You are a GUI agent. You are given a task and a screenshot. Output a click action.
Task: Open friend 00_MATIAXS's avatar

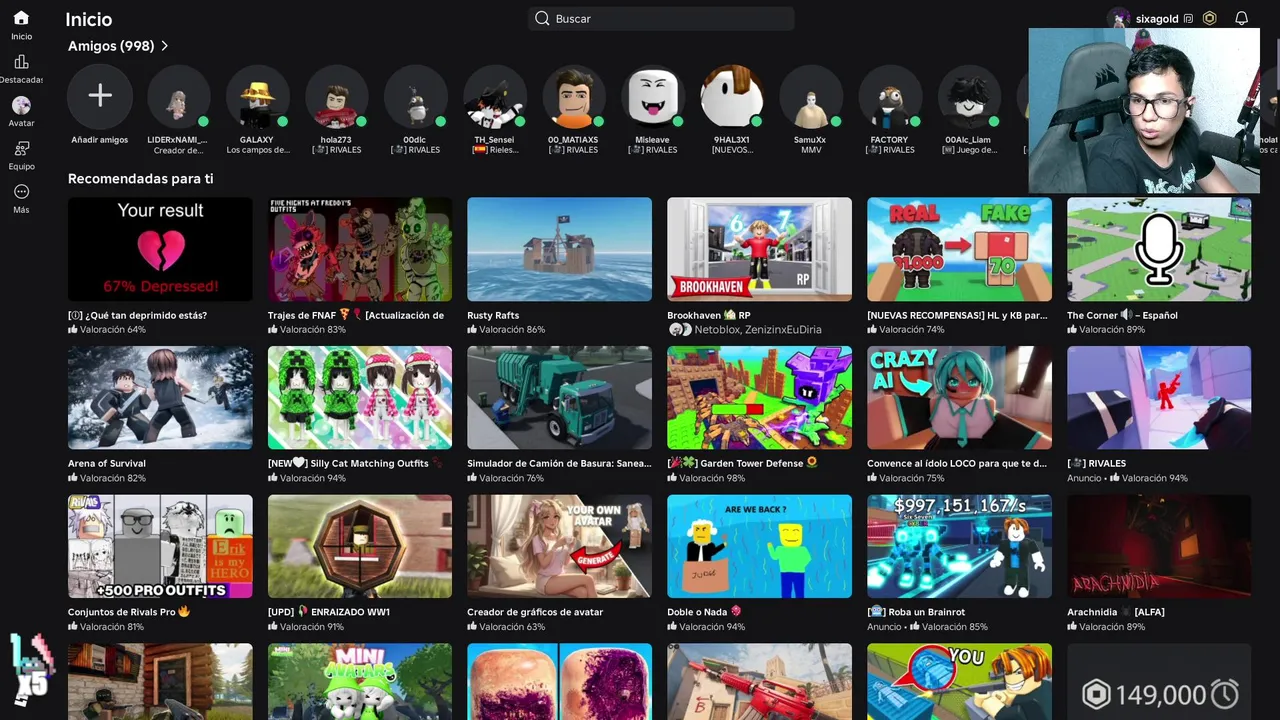point(573,97)
